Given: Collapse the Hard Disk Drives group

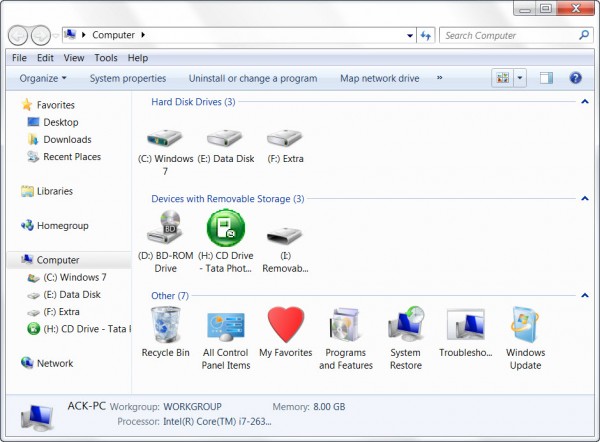Looking at the screenshot, I should 584,101.
